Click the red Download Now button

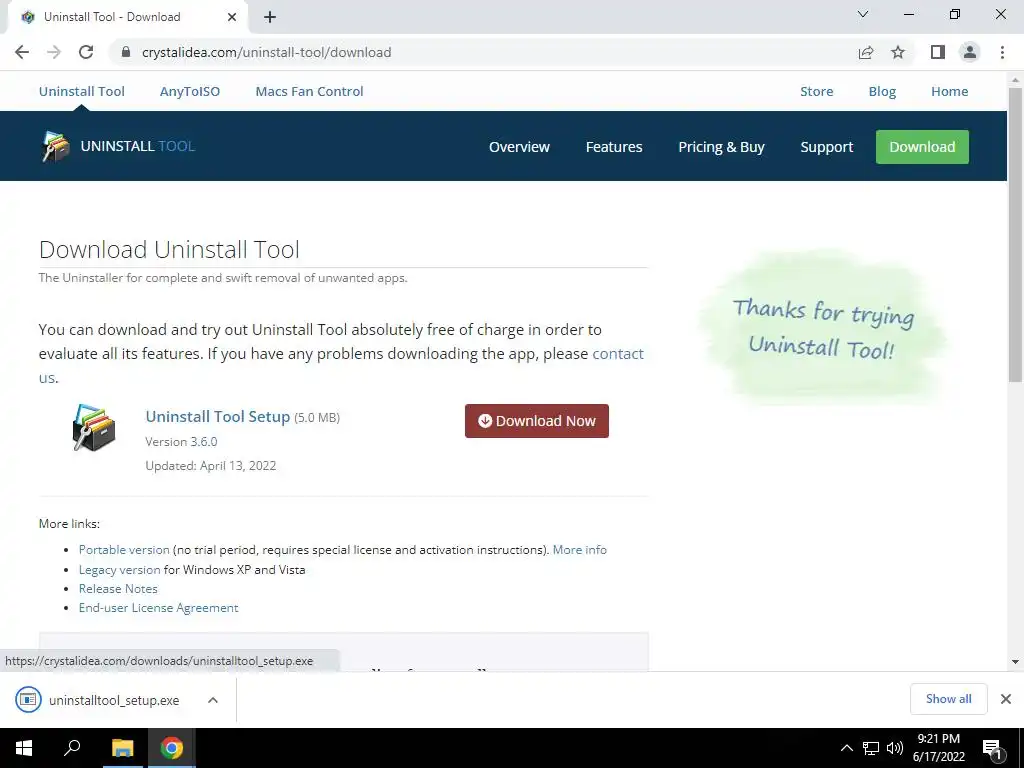537,421
